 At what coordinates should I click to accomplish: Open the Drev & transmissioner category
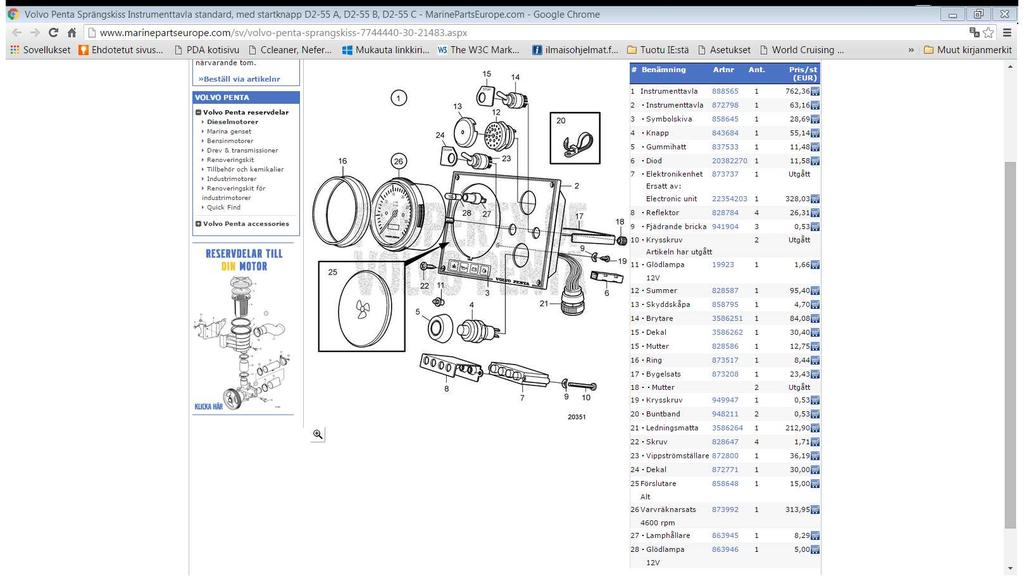coord(242,150)
